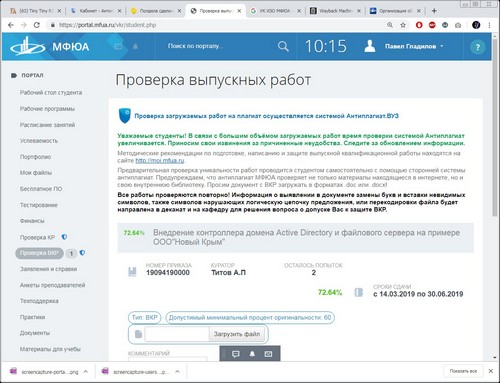Click the notification bell in header
The width and height of the screenshot is (500, 383).
tap(135, 46)
